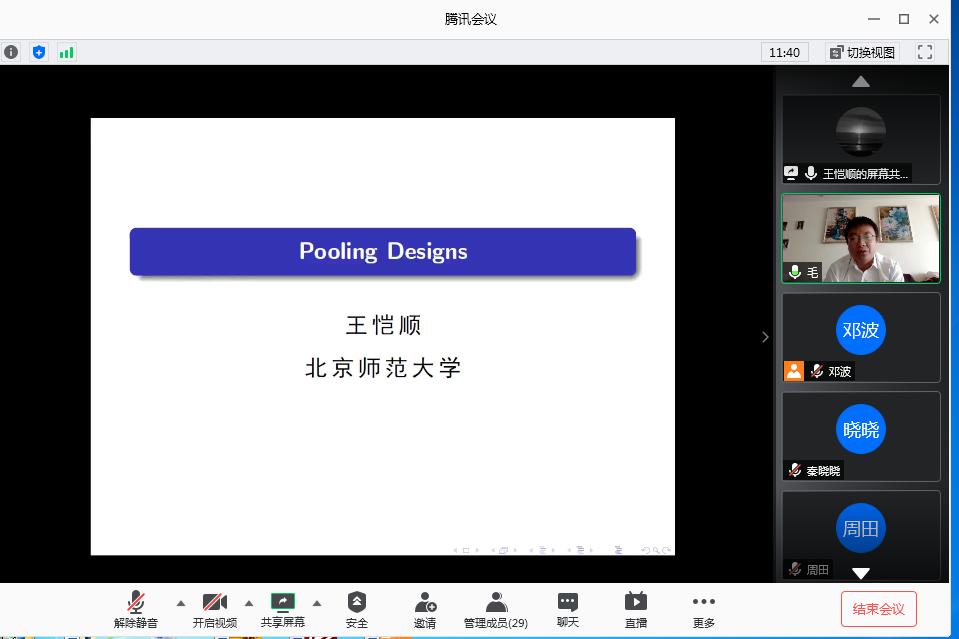The image size is (959, 639).
Task: Open the 安全 security options
Action: pyautogui.click(x=357, y=609)
